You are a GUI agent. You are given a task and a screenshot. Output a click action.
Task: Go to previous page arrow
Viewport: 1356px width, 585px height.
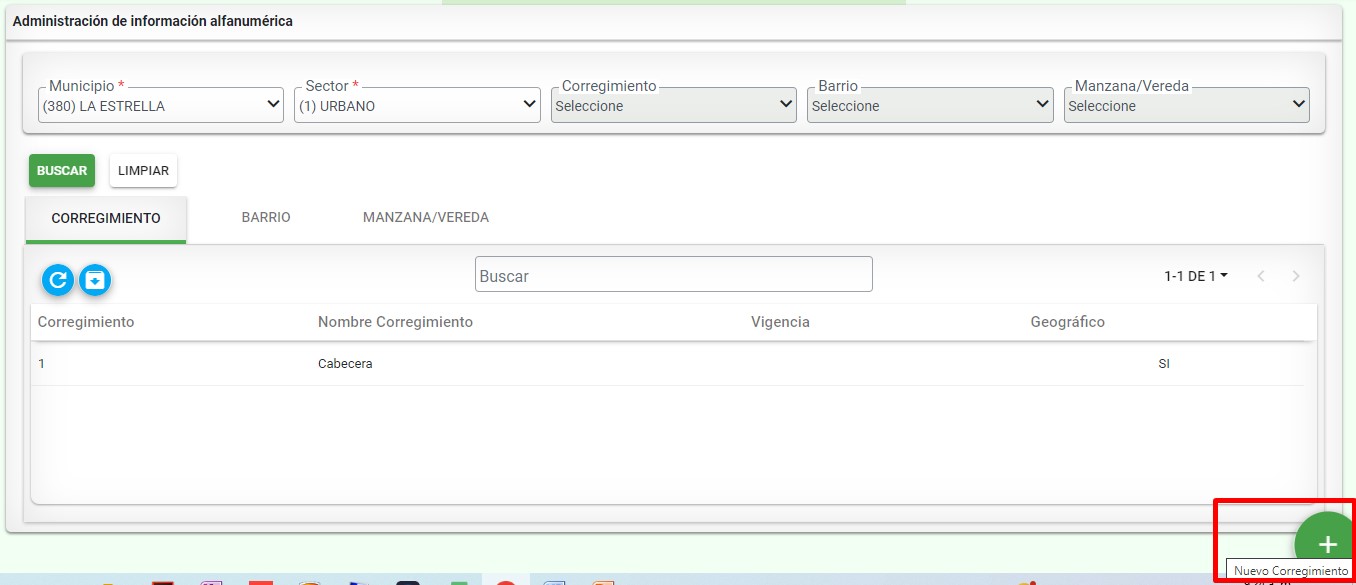coord(1261,276)
